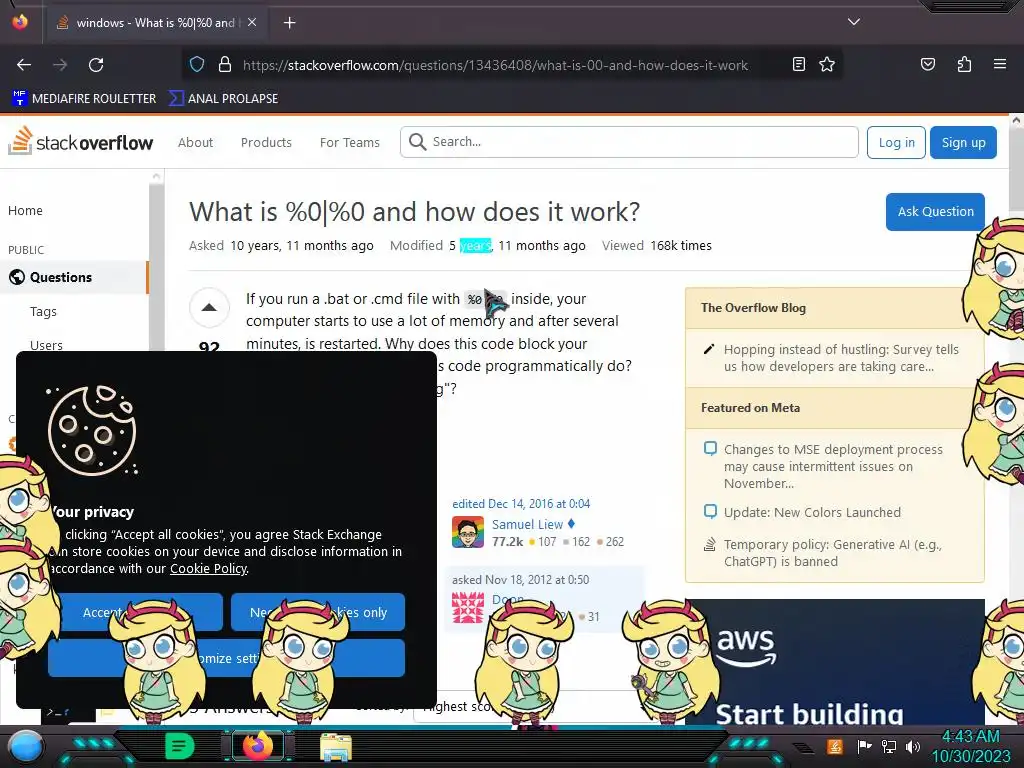This screenshot has height=768, width=1024.
Task: Open the MEDIAFIRE ROULETTER bookmark
Action: [x=84, y=99]
